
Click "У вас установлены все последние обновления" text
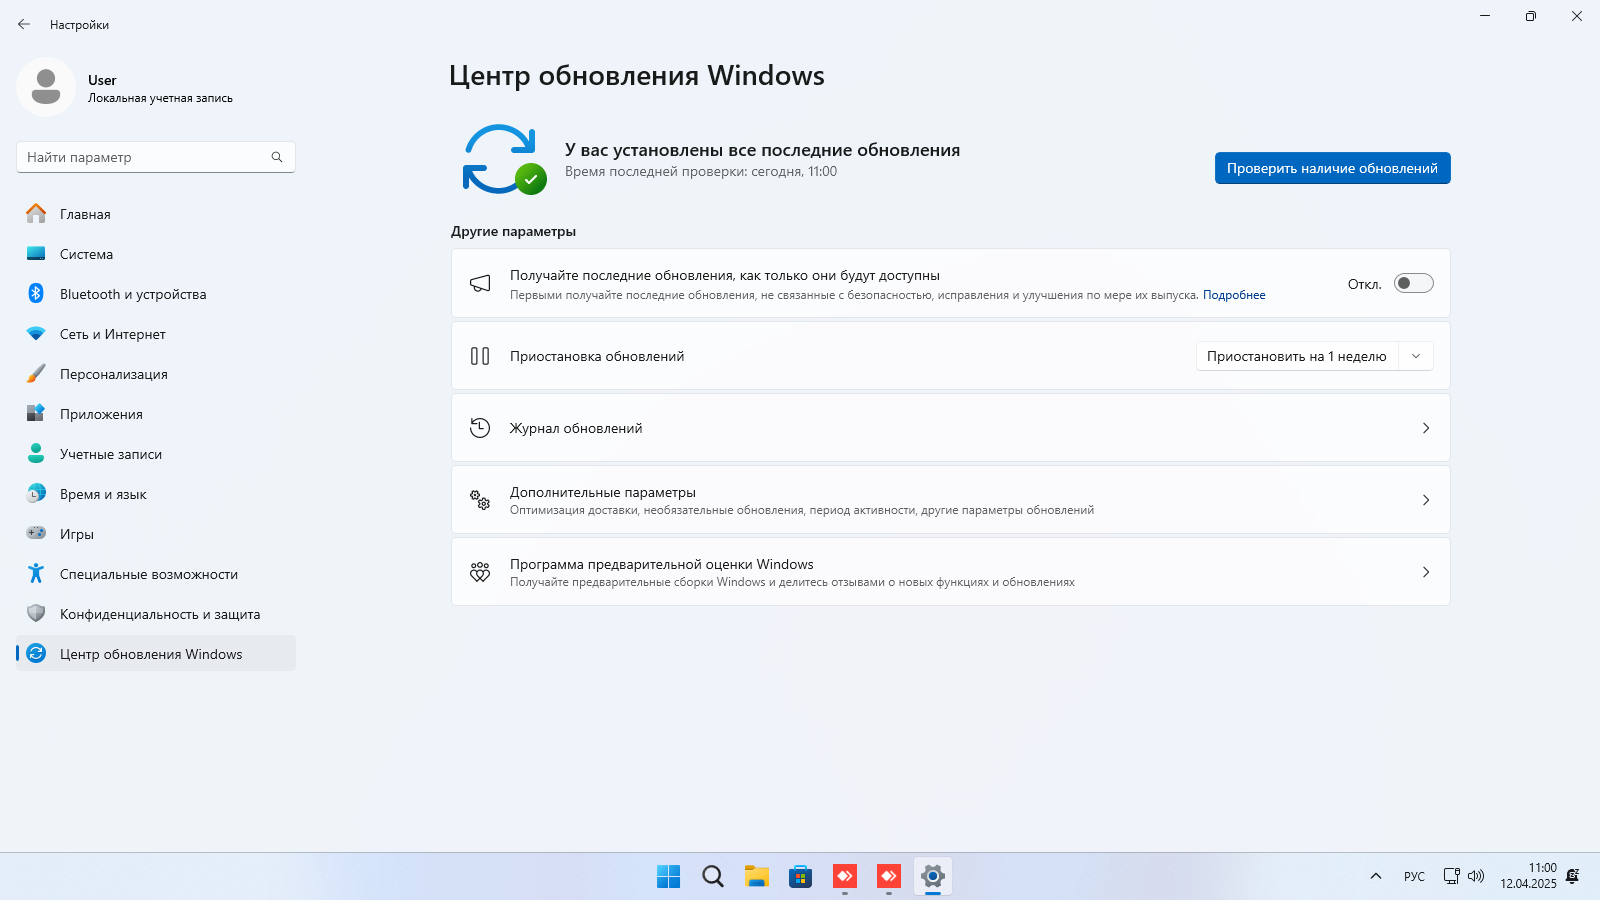[762, 150]
